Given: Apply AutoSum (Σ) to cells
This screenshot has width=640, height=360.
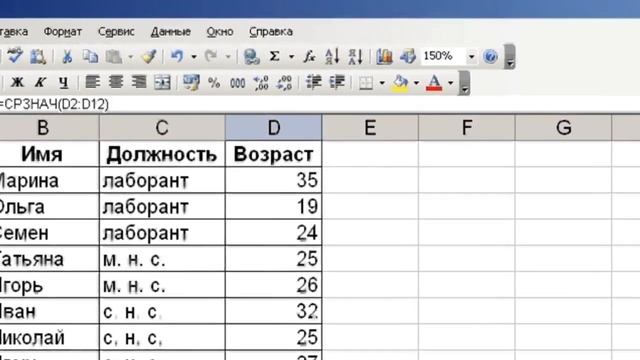Looking at the screenshot, I should [x=275, y=56].
